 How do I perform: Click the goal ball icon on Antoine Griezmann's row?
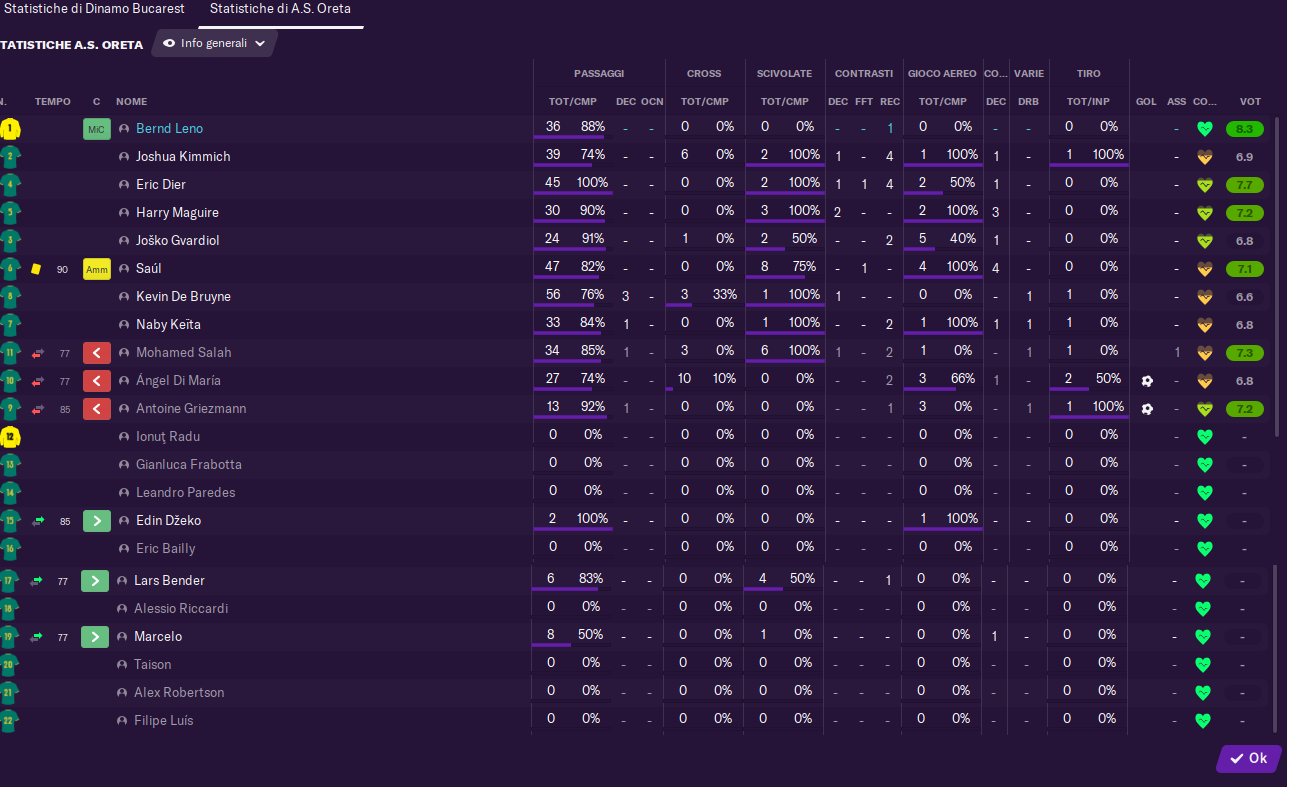1147,409
